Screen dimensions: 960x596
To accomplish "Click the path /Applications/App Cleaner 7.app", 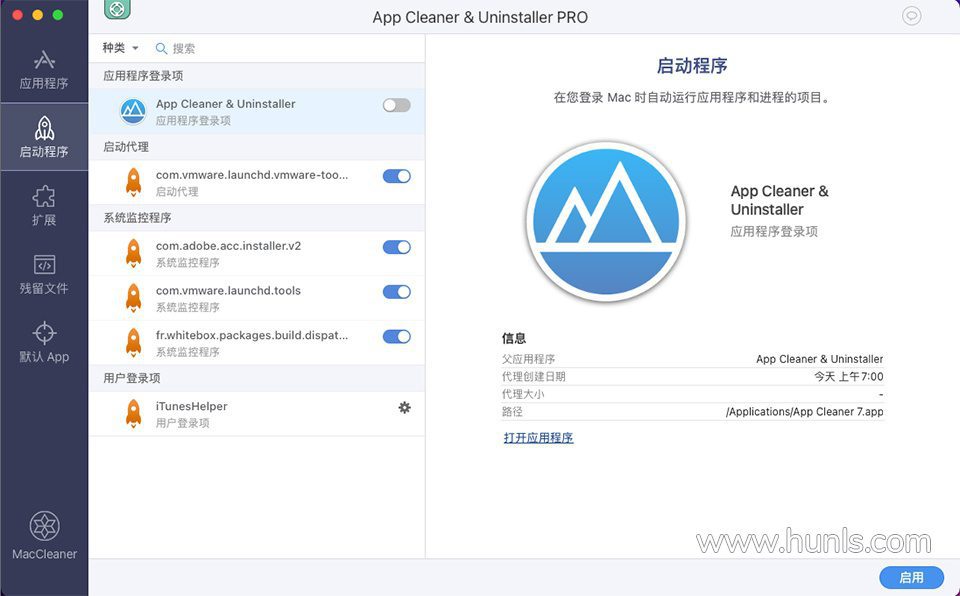I will [x=804, y=412].
